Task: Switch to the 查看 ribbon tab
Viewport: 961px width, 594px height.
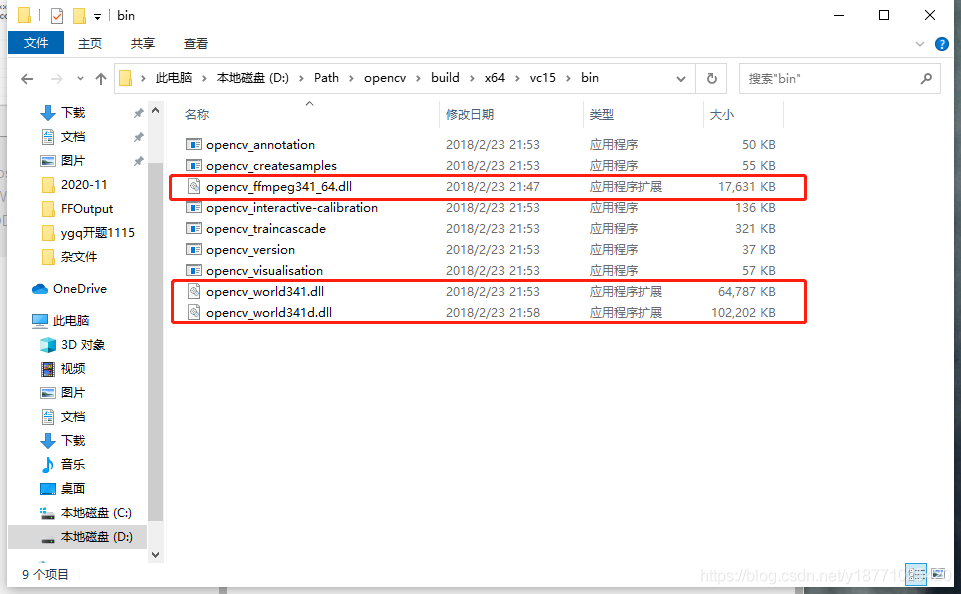Action: [x=196, y=44]
